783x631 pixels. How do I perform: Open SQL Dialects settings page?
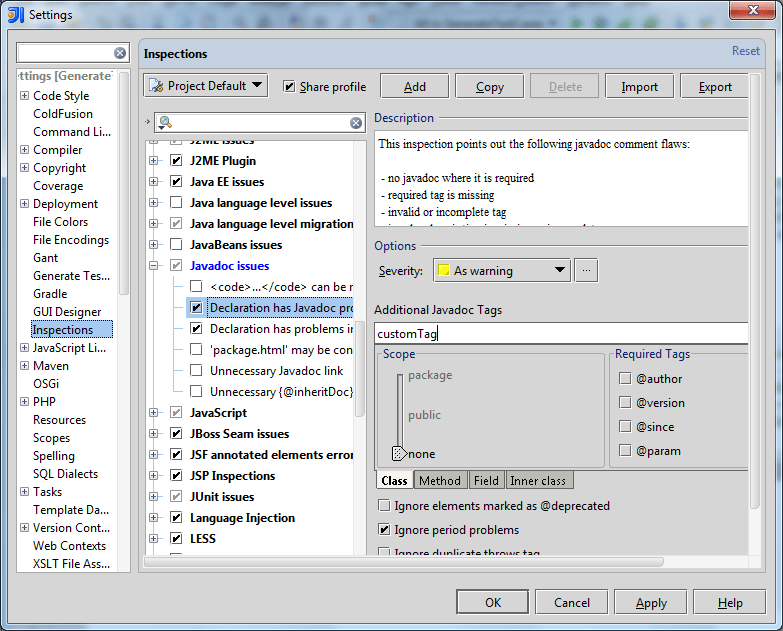click(65, 474)
